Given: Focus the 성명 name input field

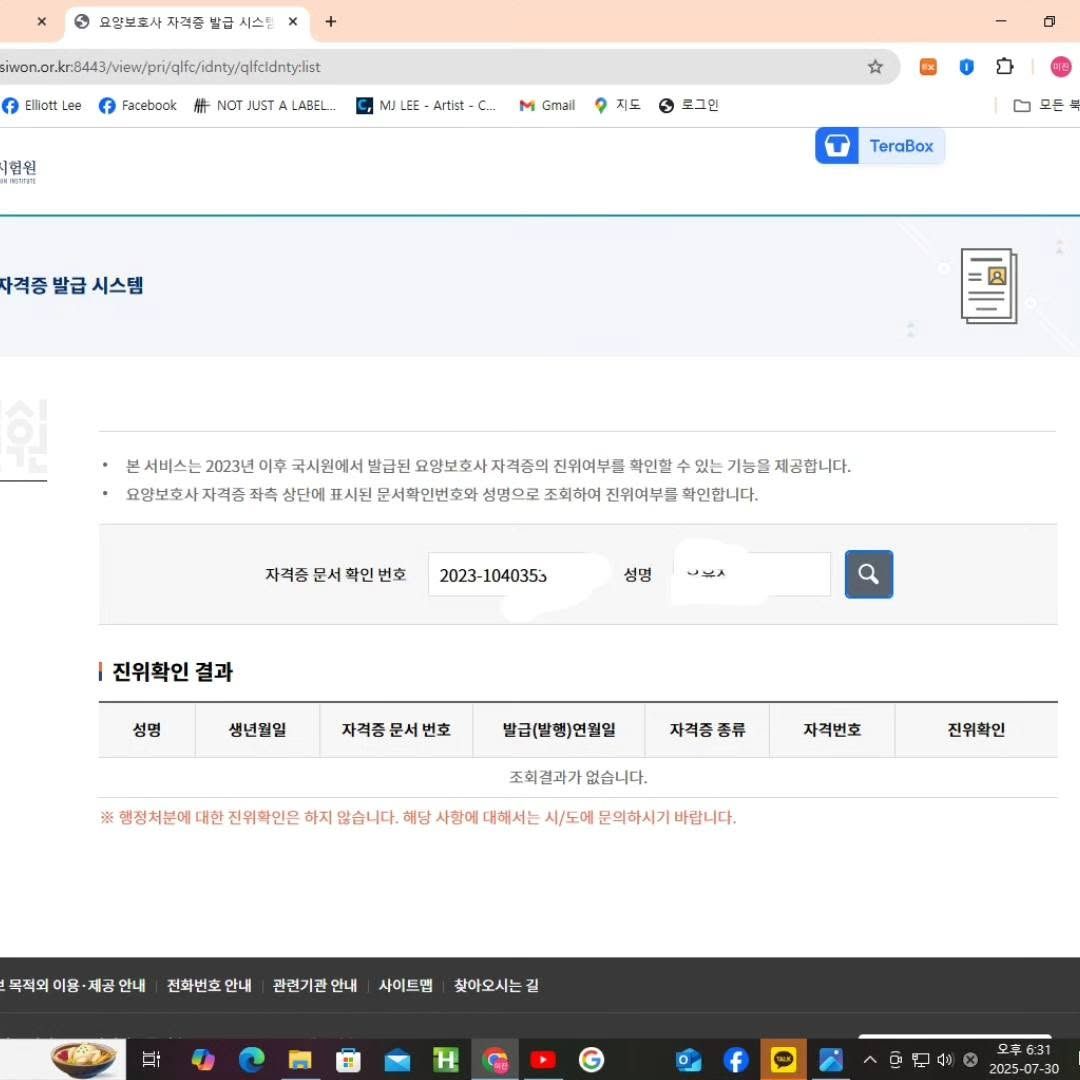Looking at the screenshot, I should pos(752,574).
